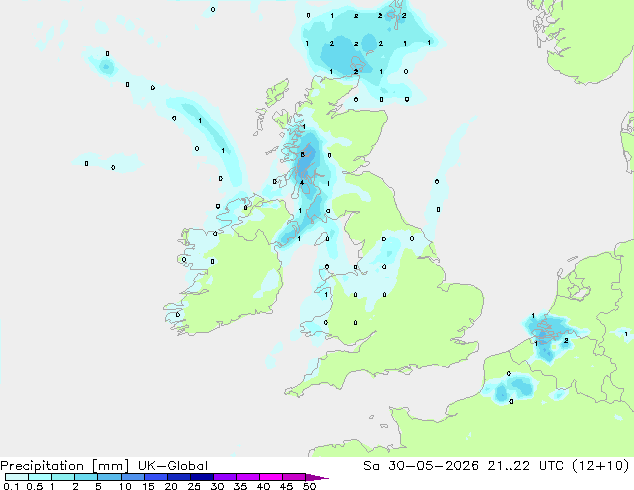The width and height of the screenshot is (634, 490).
Task: Click the 45–50 mm legend color swatch
Action: click(294, 477)
